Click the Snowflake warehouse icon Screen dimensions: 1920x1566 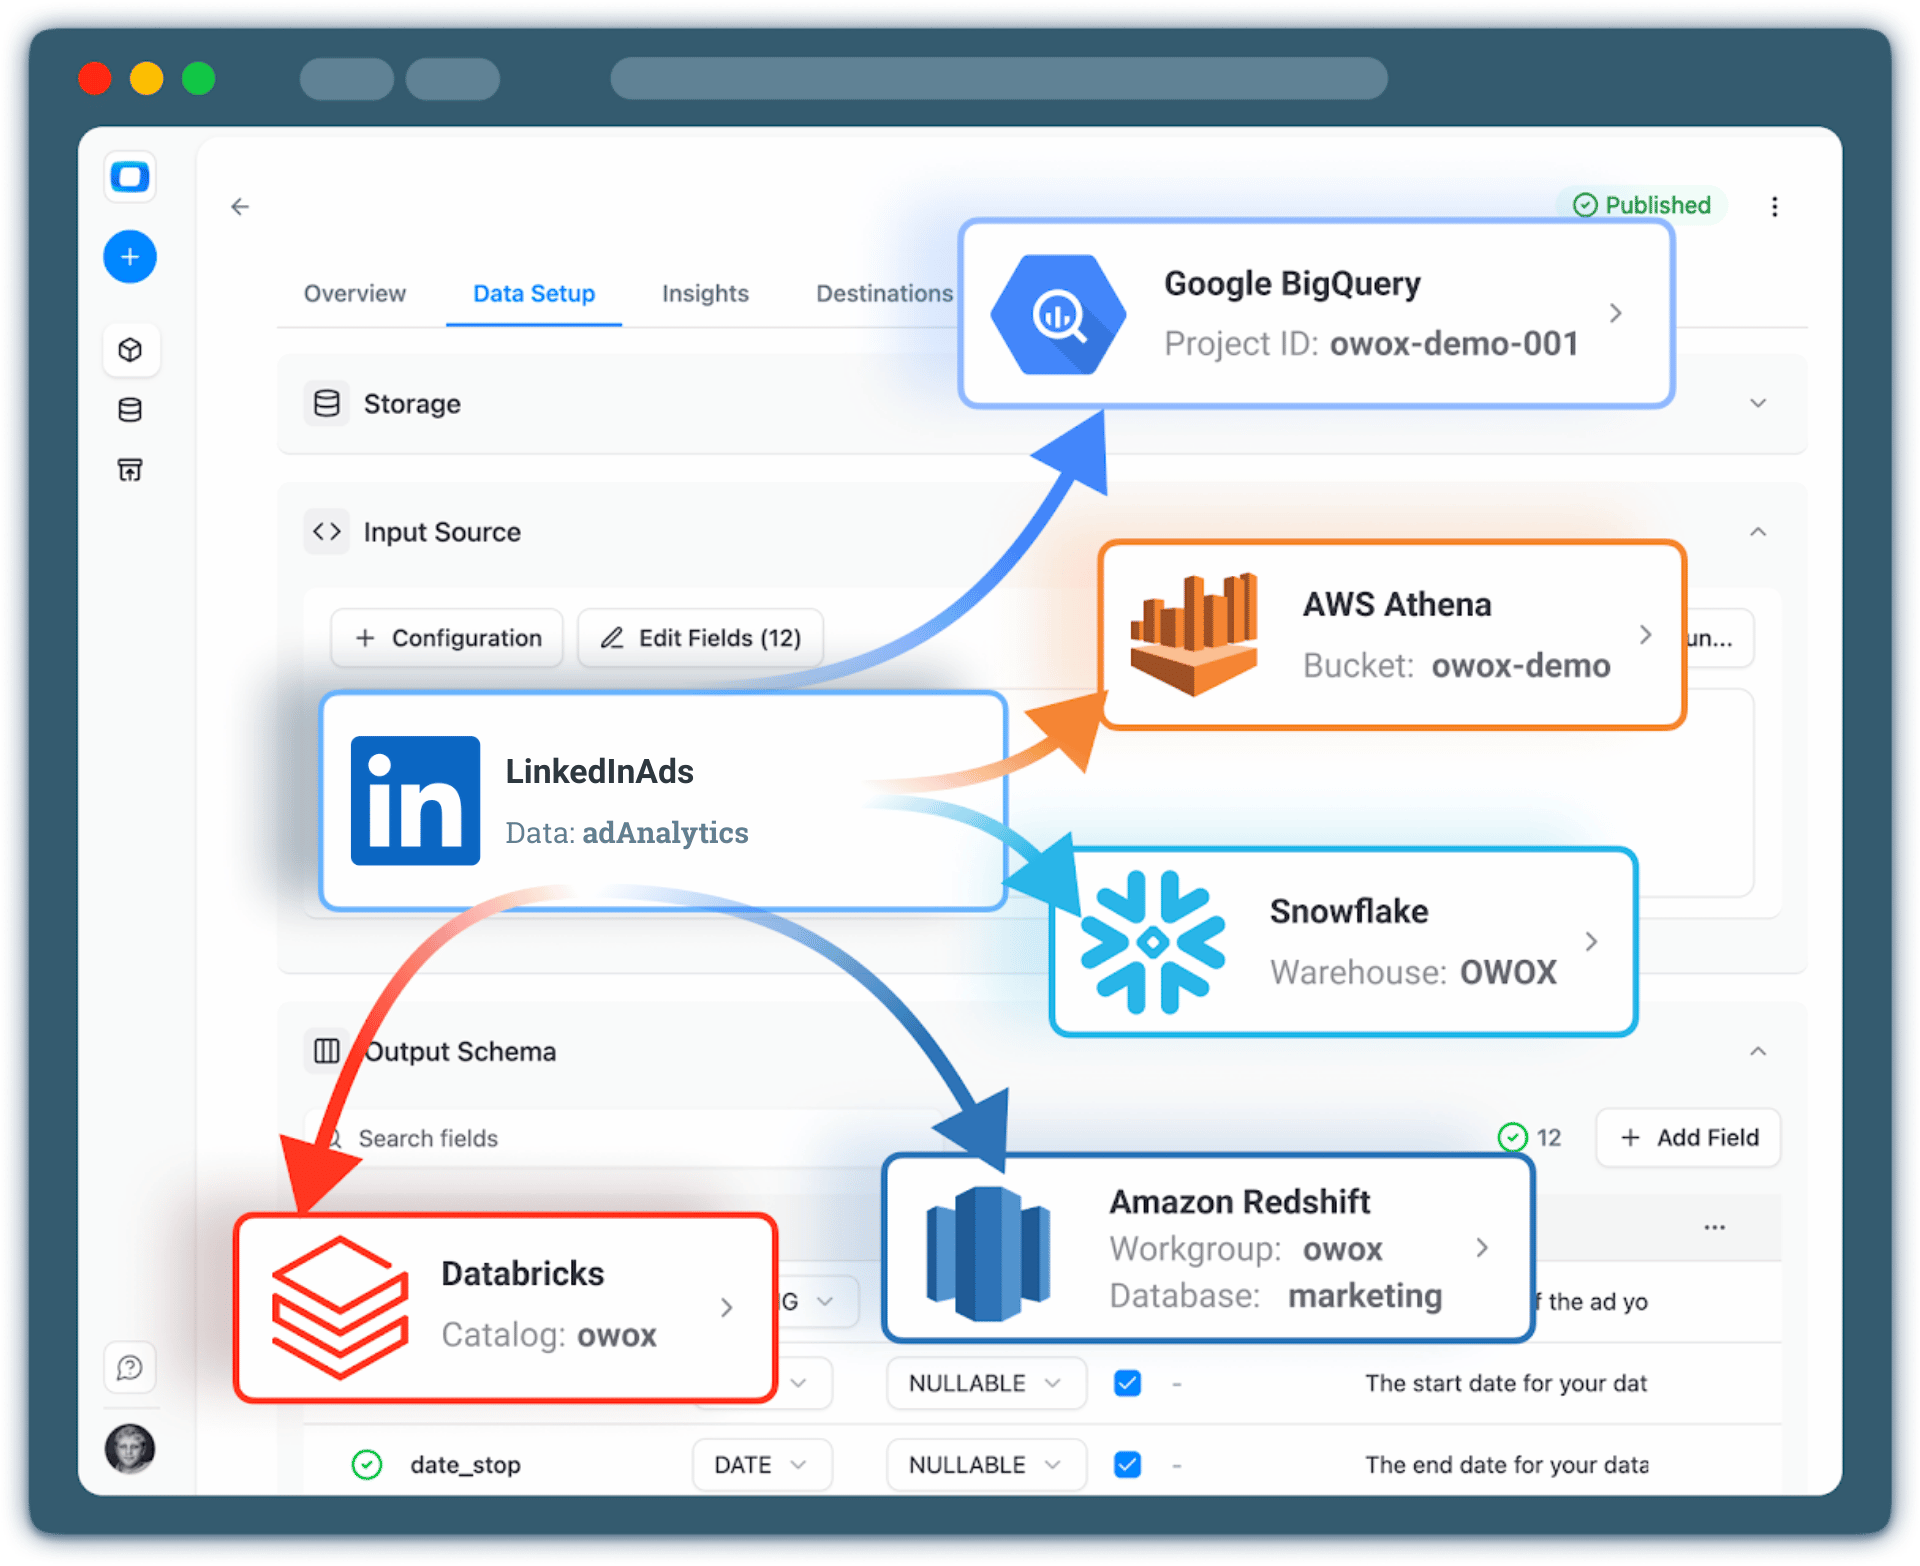(1152, 941)
